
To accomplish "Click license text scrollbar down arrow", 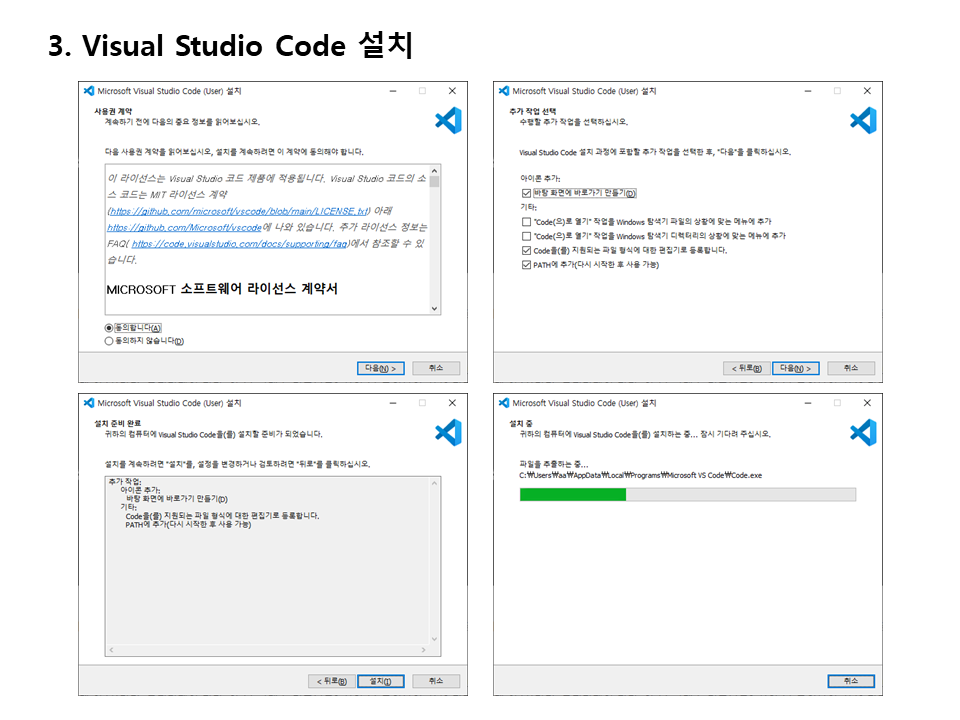I will click(x=435, y=309).
